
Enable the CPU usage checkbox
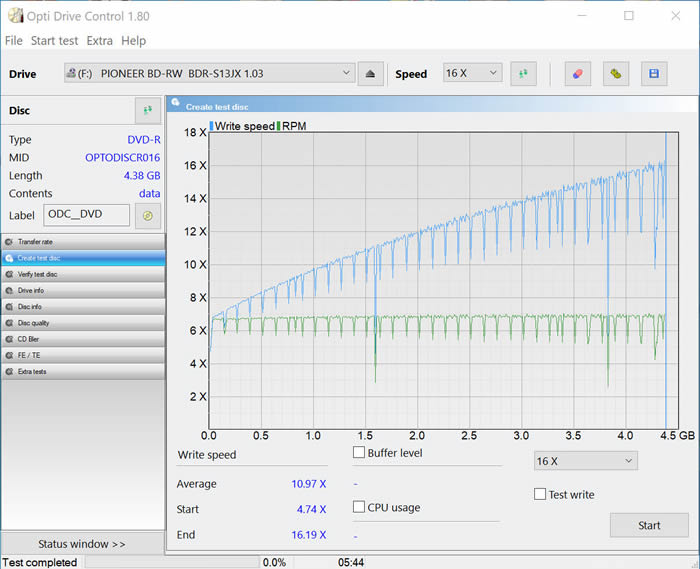tap(359, 507)
